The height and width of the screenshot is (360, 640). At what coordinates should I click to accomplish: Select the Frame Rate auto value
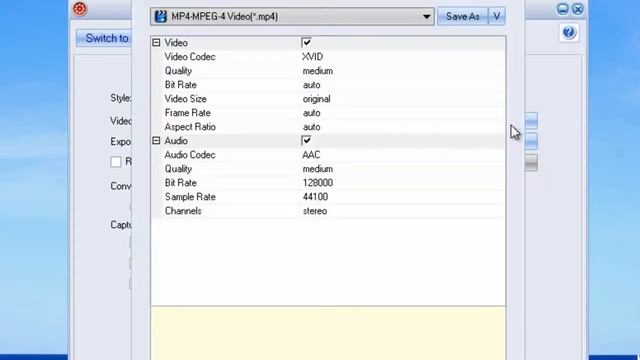[311, 113]
